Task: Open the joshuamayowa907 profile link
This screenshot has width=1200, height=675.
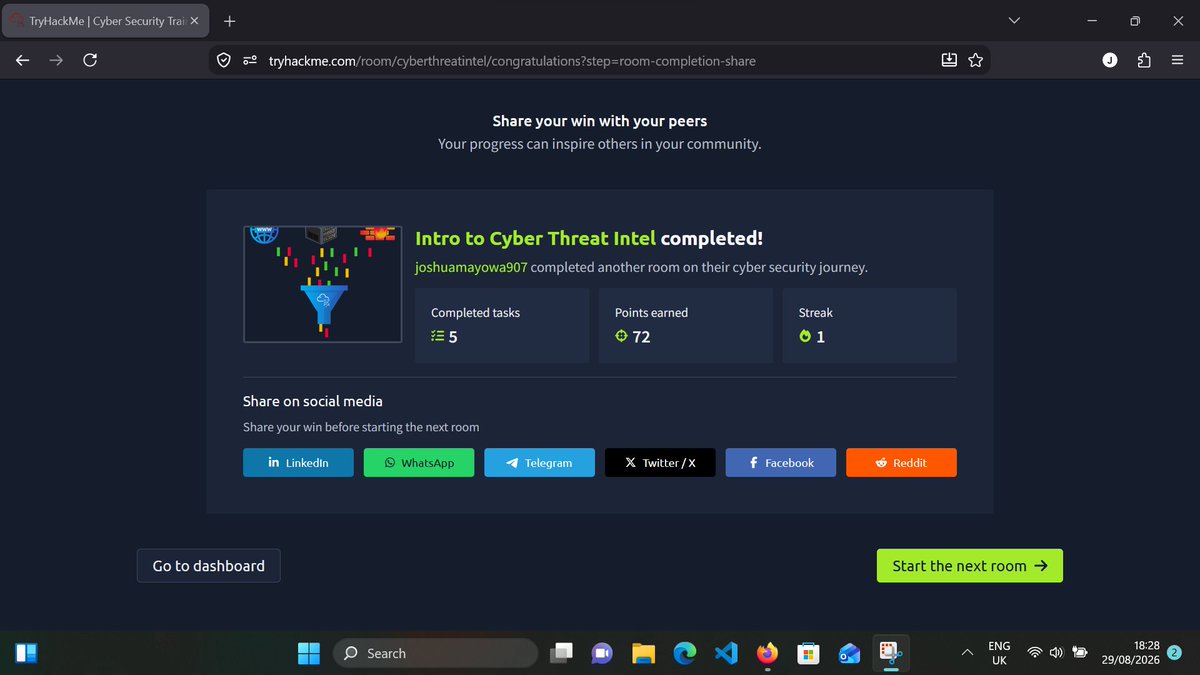Action: tap(471, 268)
